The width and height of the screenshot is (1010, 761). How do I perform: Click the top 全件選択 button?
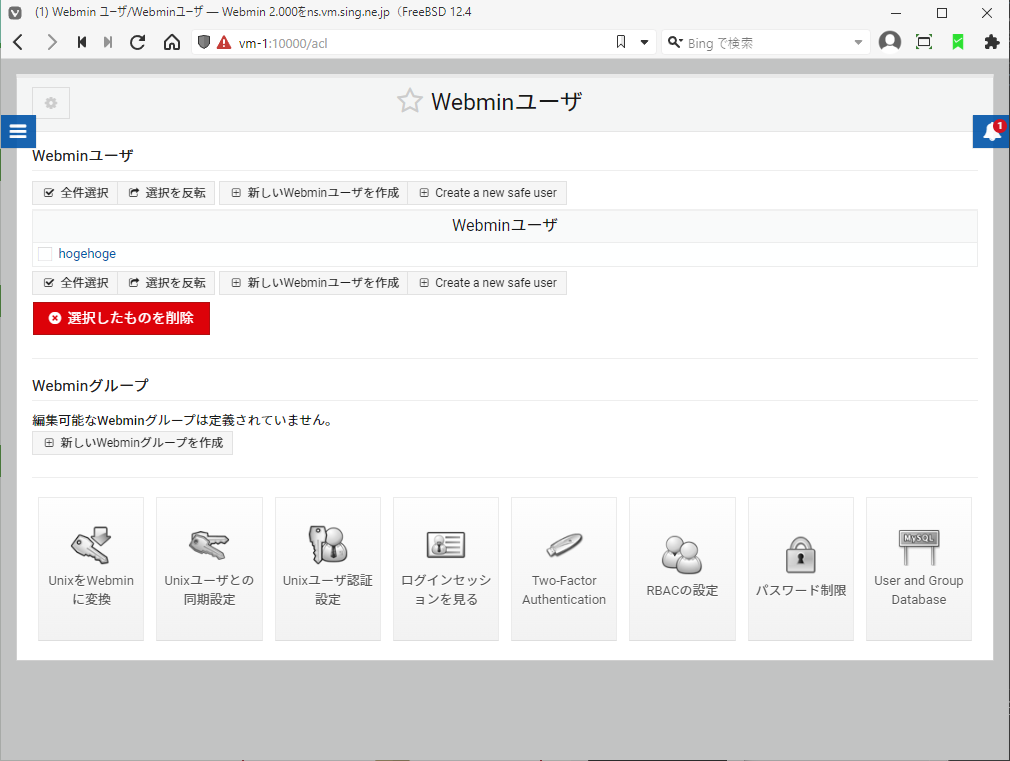tap(75, 193)
